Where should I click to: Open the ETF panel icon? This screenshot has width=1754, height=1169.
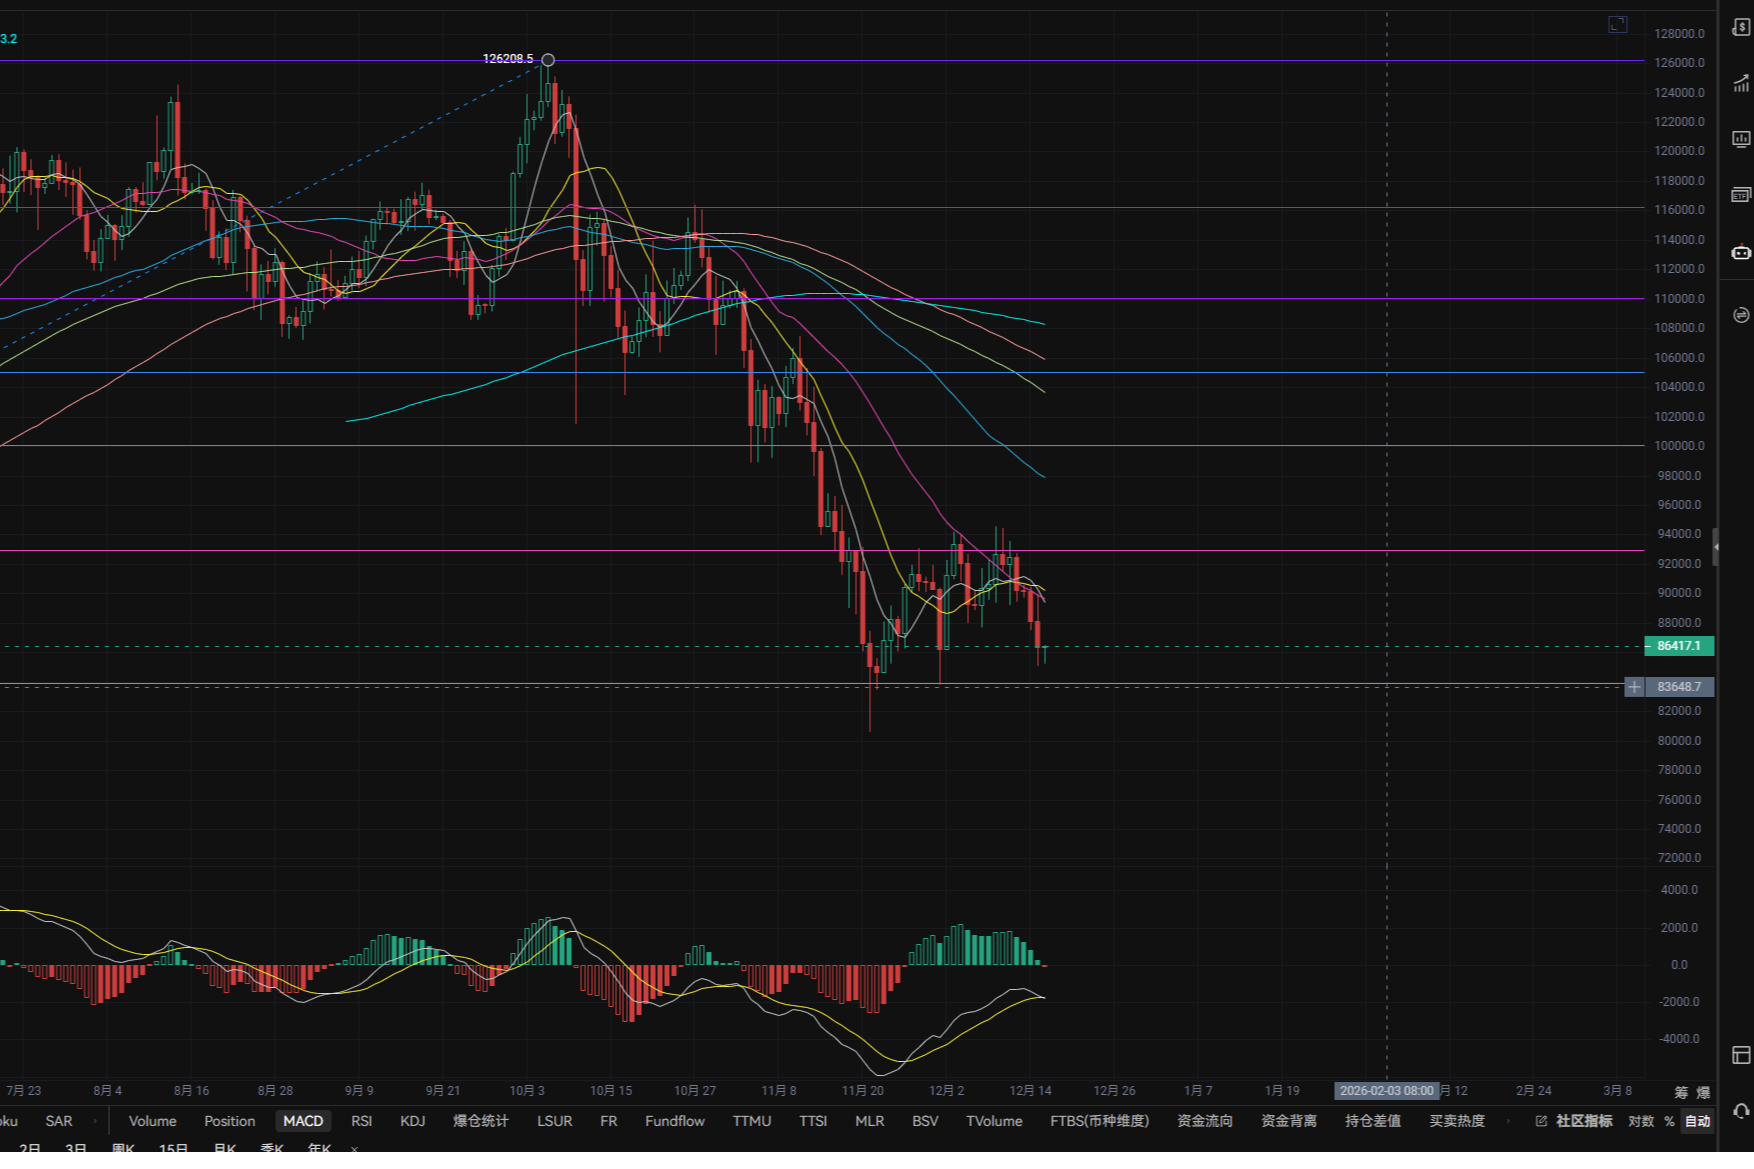point(1741,195)
